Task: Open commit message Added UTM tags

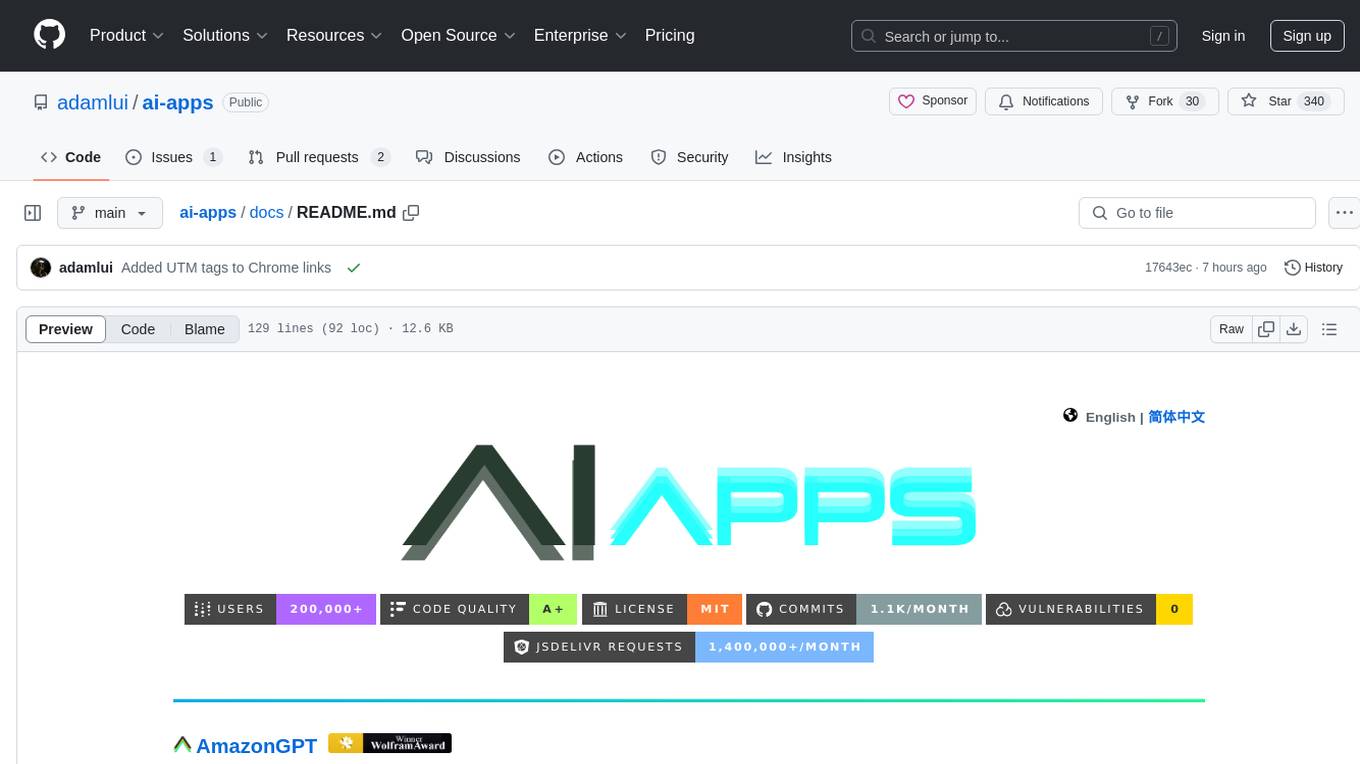Action: pyautogui.click(x=226, y=268)
